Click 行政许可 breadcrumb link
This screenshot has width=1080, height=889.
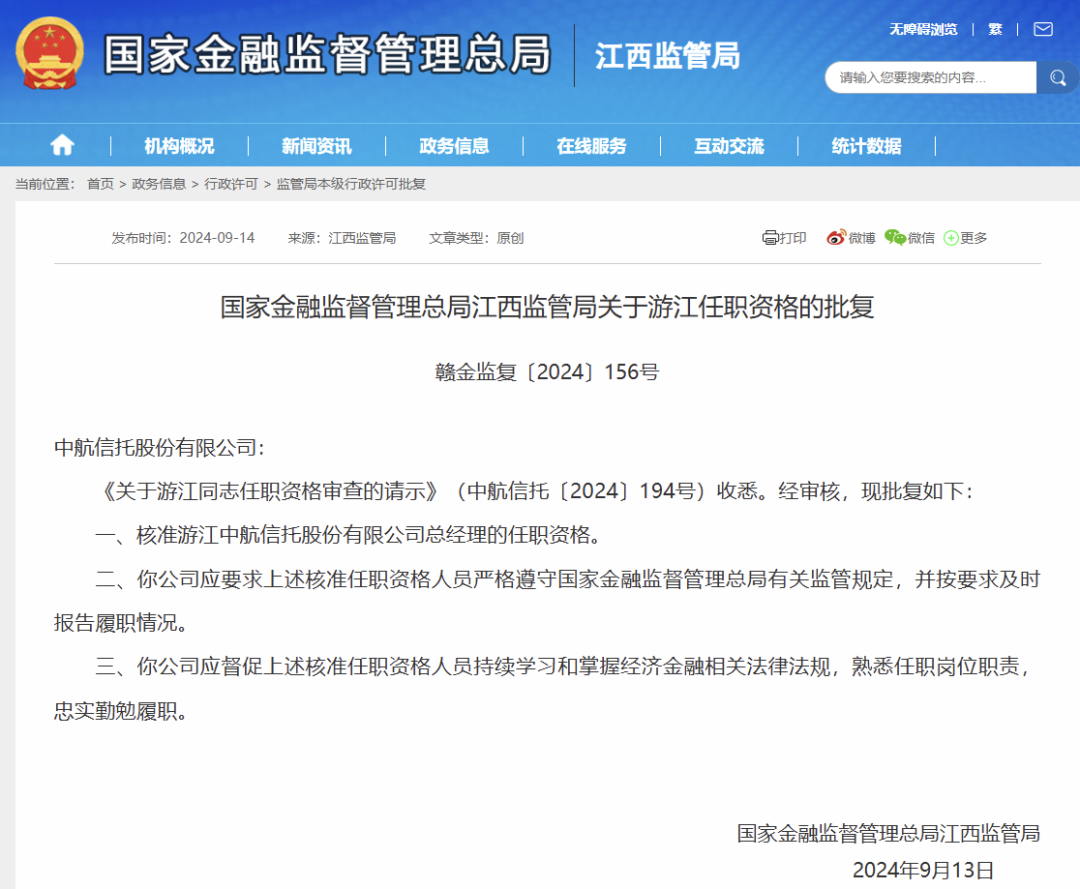click(231, 184)
